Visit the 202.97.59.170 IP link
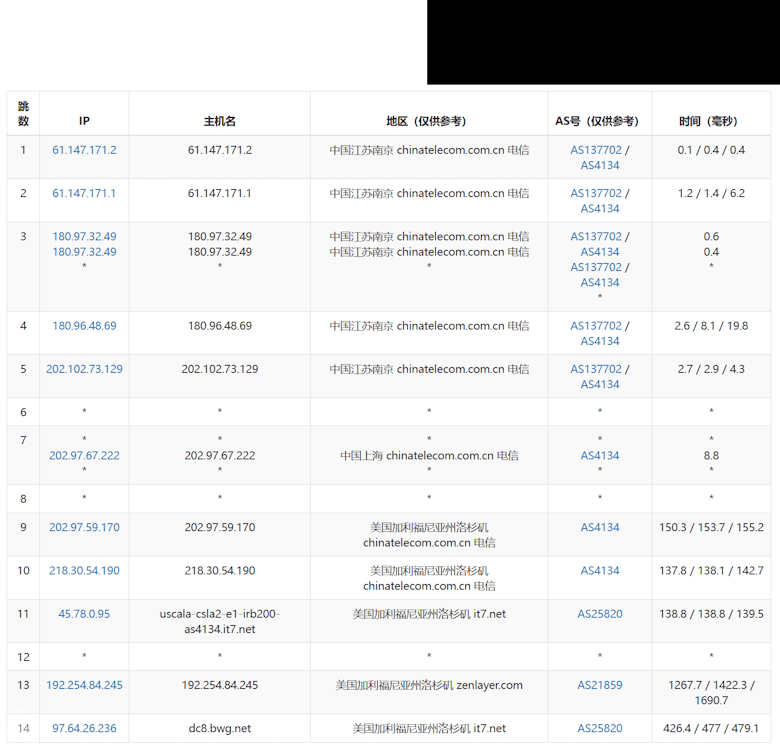The height and width of the screenshot is (752, 780). click(84, 528)
